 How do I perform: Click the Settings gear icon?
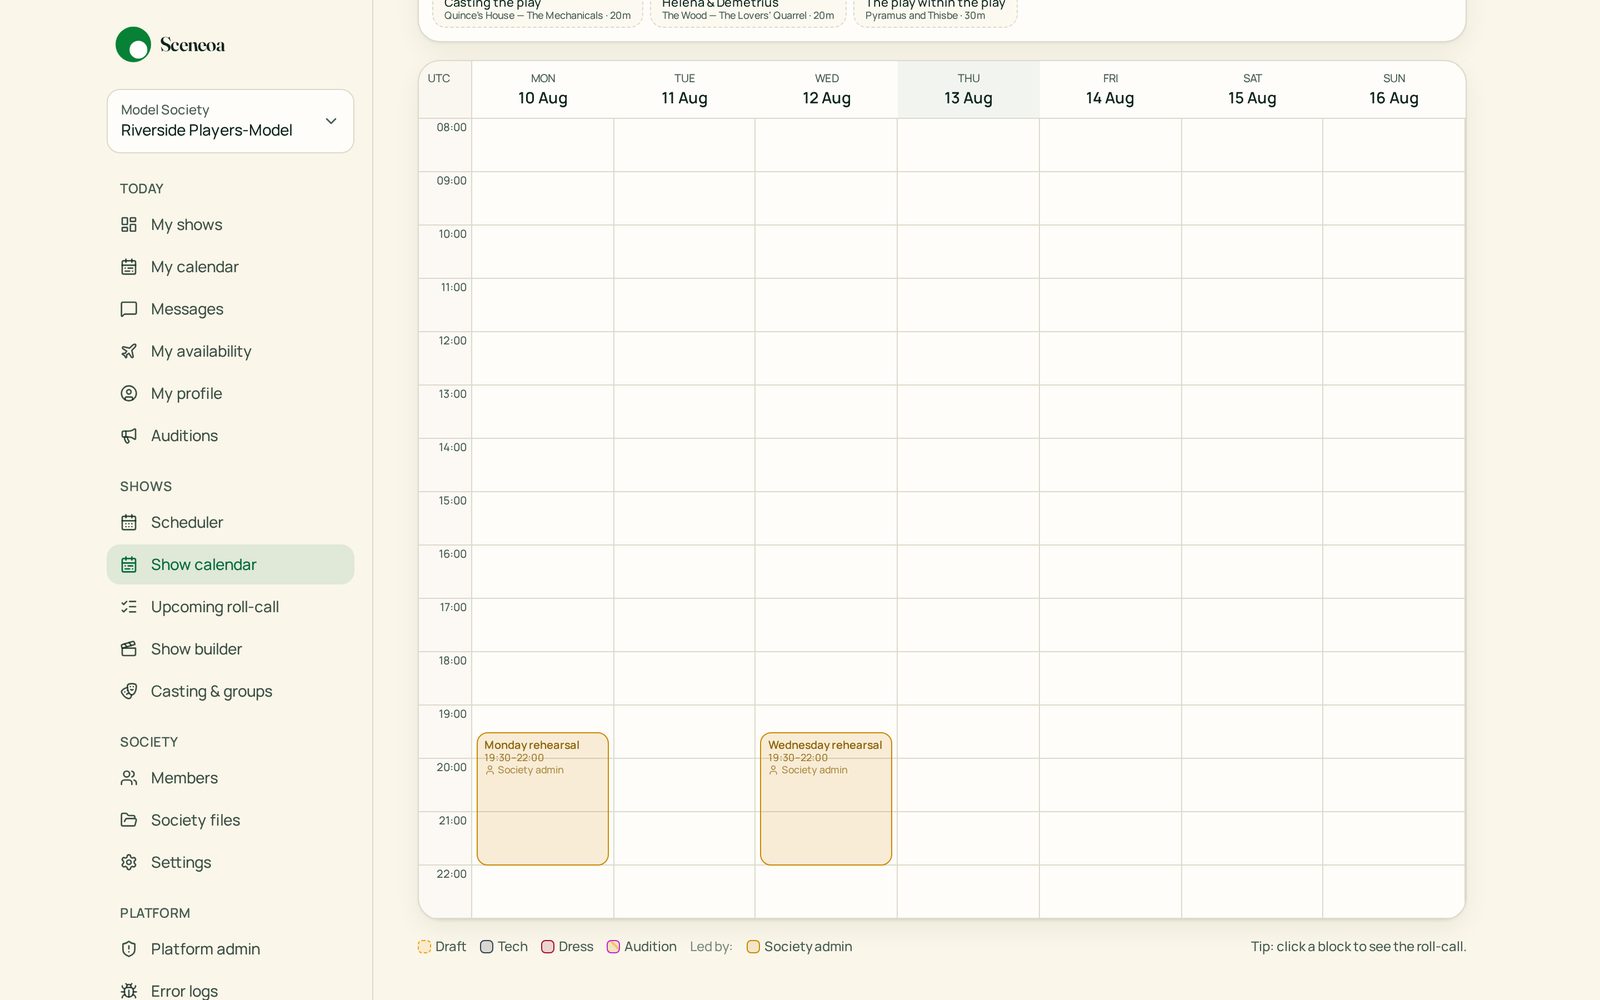point(129,862)
